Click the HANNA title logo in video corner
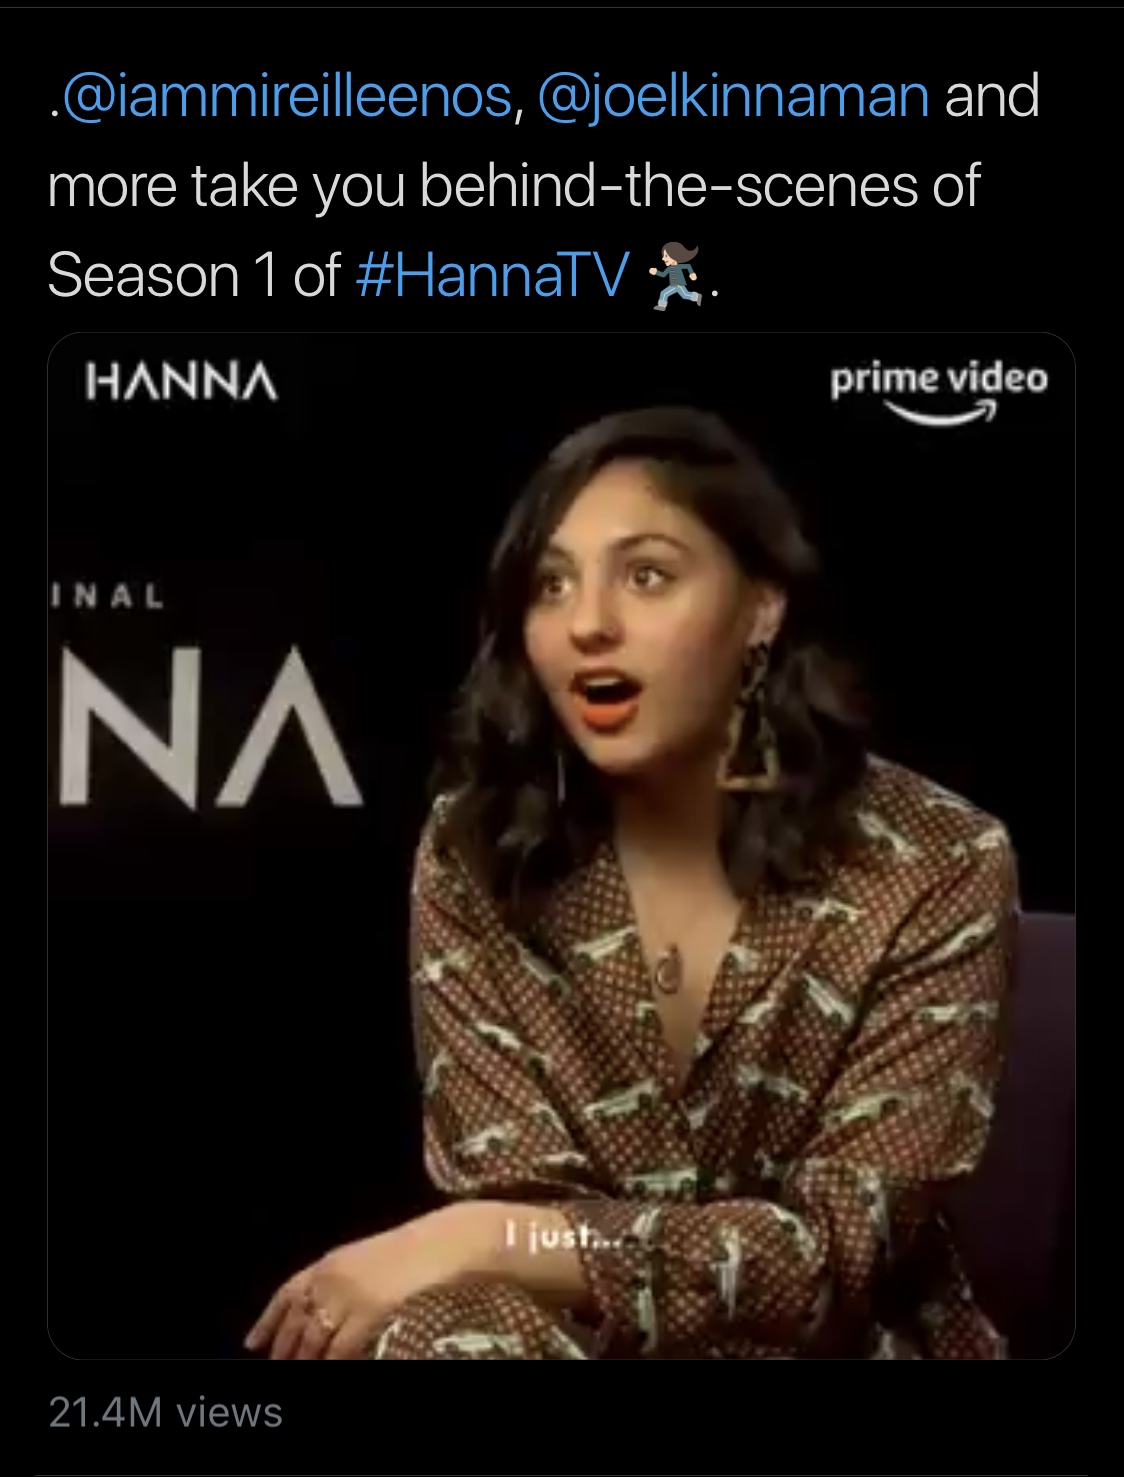The image size is (1124, 1477). (x=182, y=382)
